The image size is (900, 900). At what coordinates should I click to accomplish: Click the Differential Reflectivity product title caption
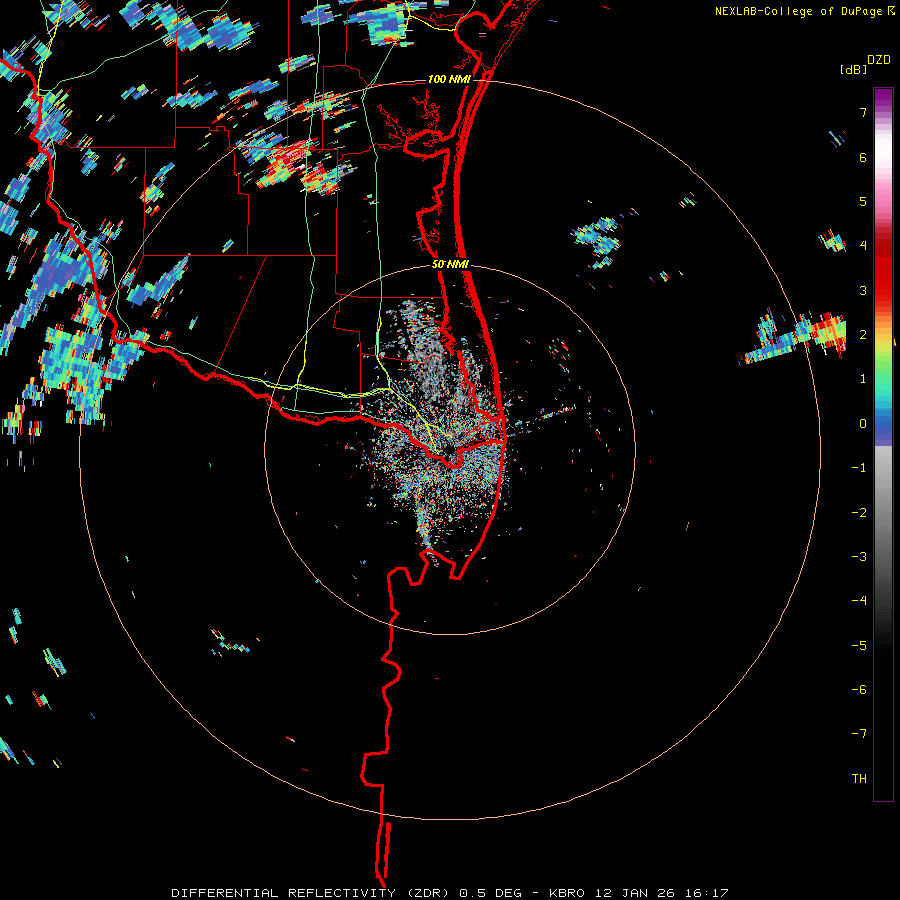[x=450, y=893]
